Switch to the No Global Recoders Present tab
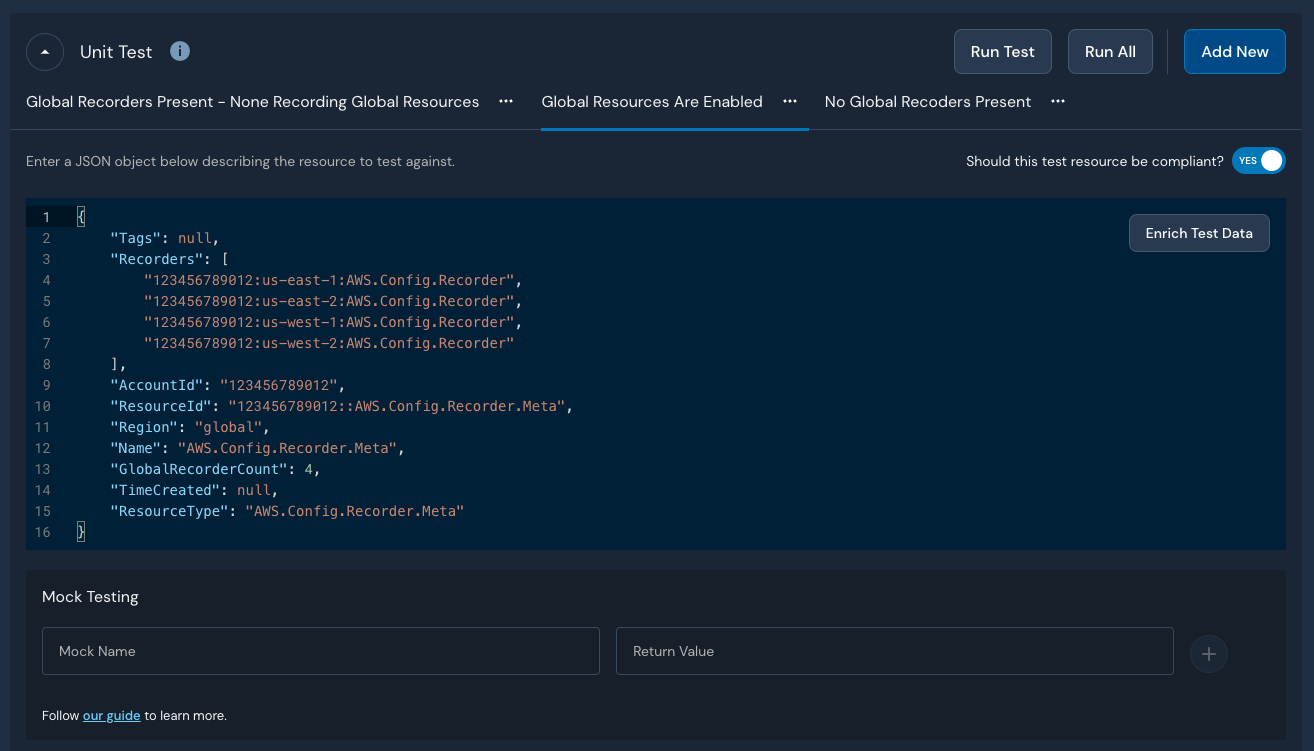 (926, 101)
